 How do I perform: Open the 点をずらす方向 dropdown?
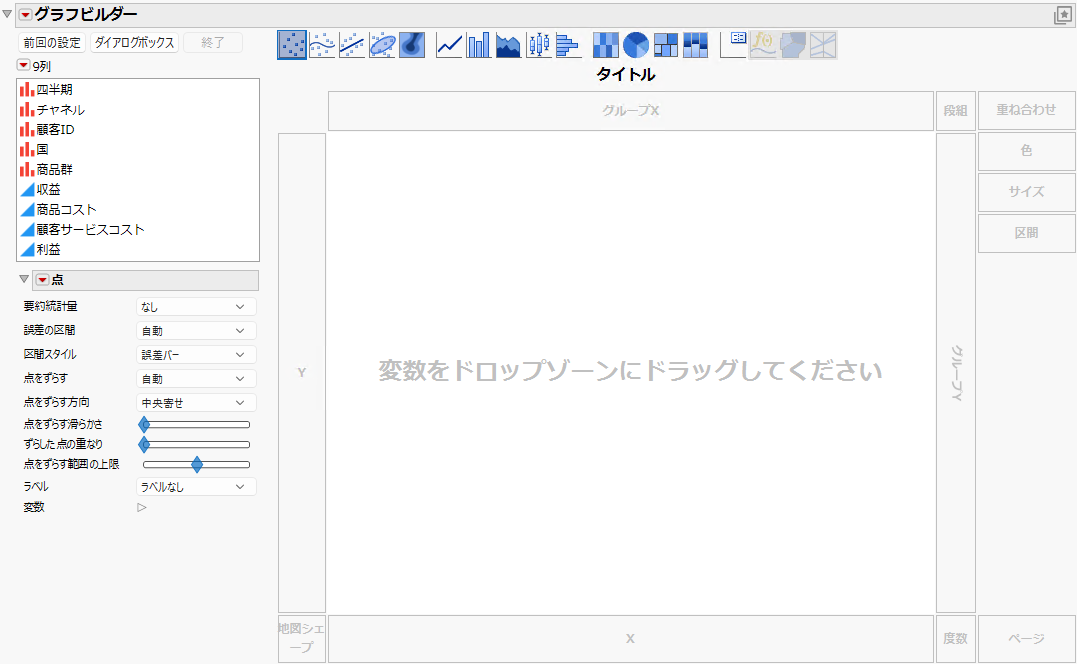pos(196,403)
